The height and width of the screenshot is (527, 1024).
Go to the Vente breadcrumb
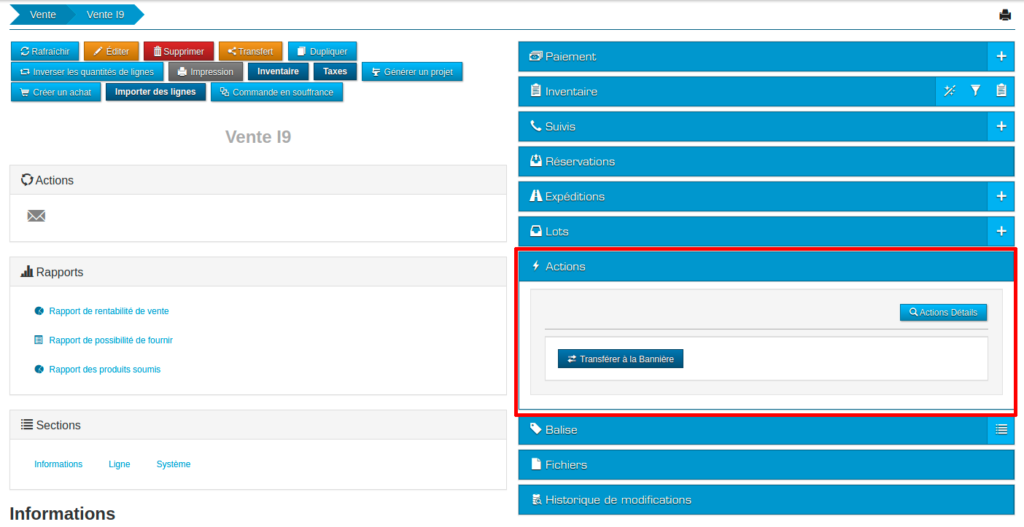pyautogui.click(x=42, y=14)
